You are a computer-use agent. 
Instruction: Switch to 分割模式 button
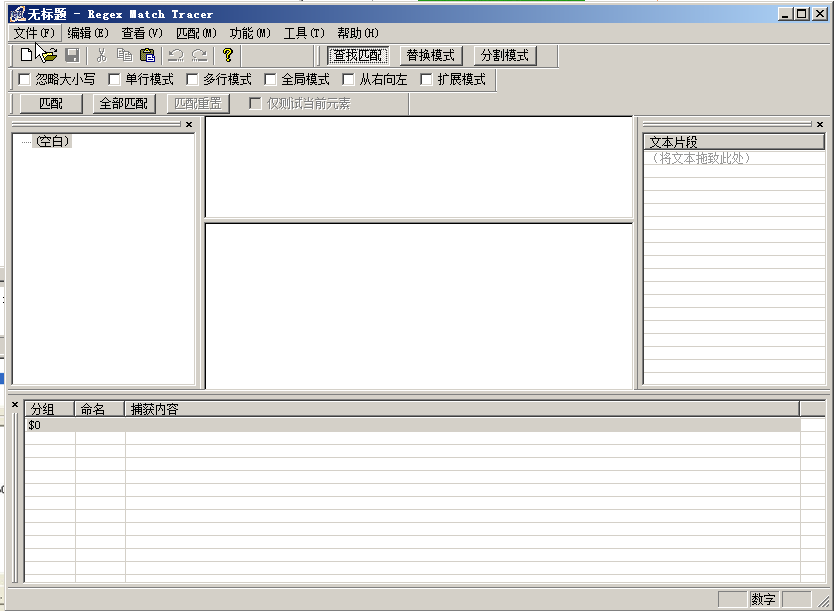click(505, 55)
